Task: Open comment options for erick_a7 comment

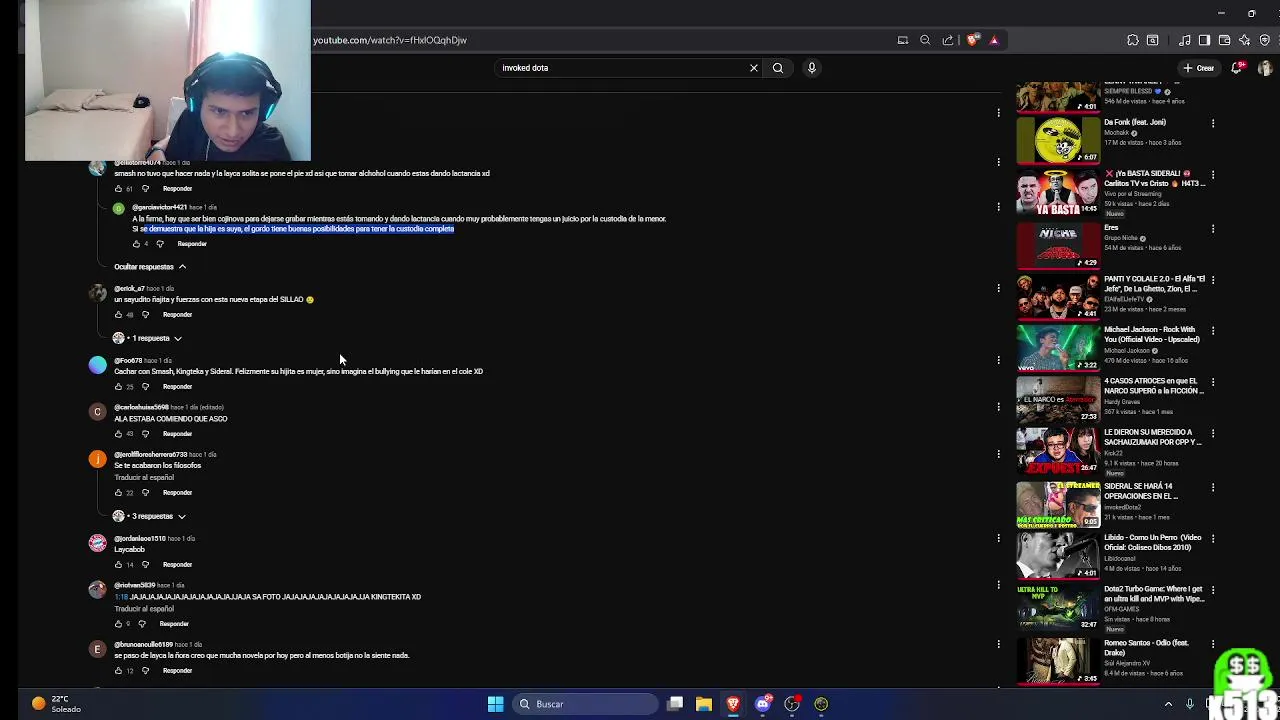Action: 998,288
